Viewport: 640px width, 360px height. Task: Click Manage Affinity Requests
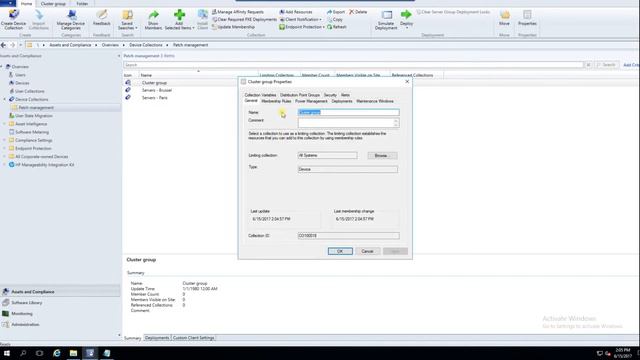click(238, 12)
